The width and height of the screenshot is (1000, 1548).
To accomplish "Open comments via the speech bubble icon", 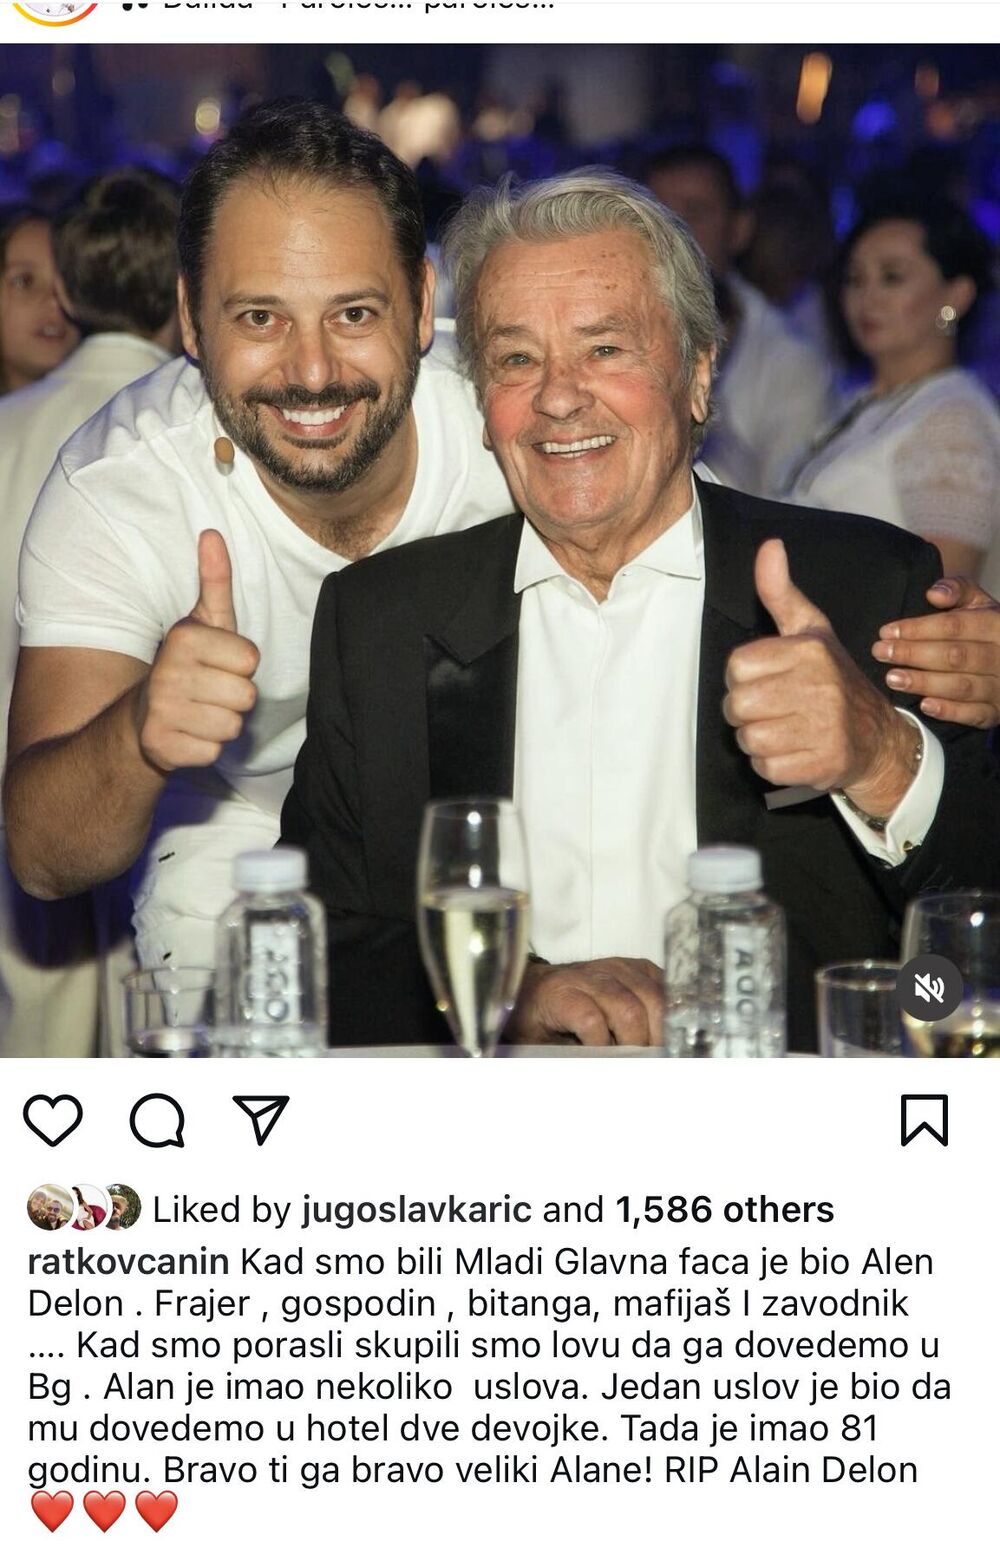I will pyautogui.click(x=157, y=1120).
